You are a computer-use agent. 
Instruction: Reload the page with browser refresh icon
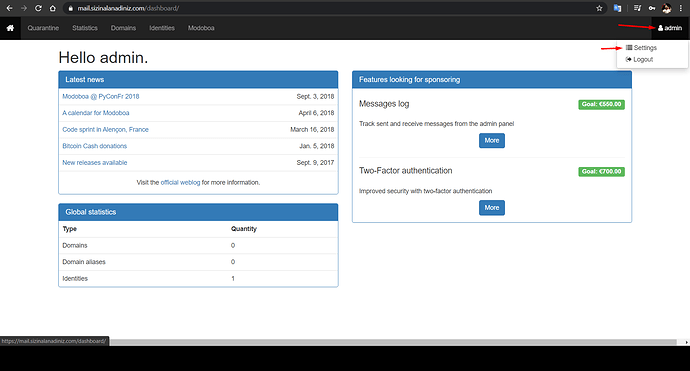point(38,8)
